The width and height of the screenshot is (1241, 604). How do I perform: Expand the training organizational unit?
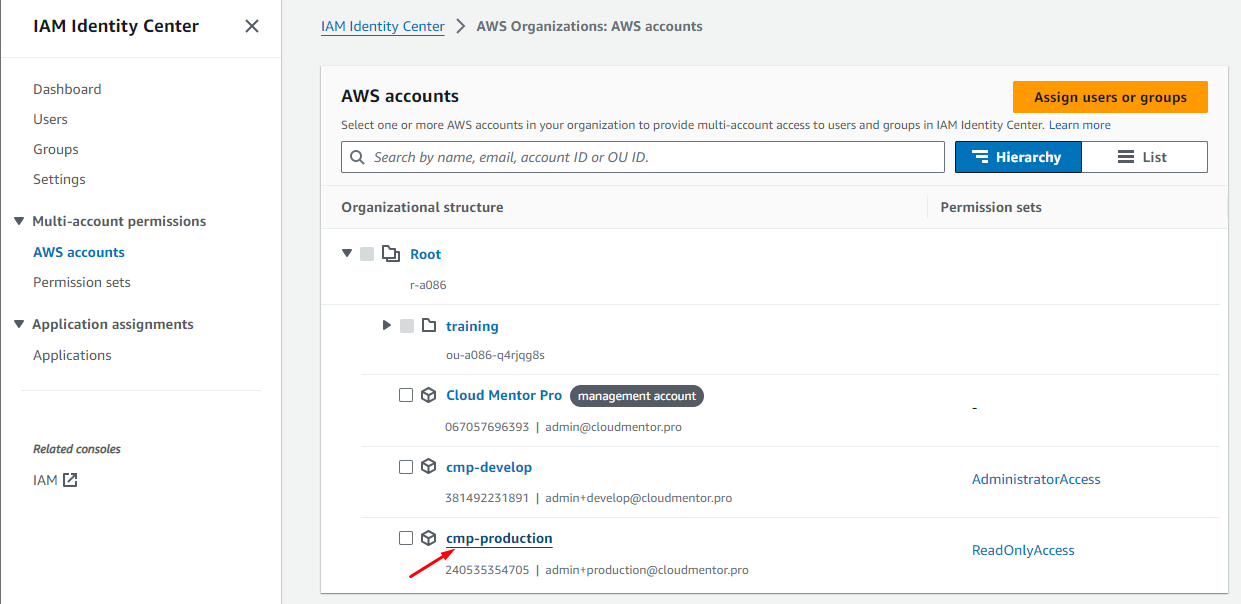click(x=387, y=326)
